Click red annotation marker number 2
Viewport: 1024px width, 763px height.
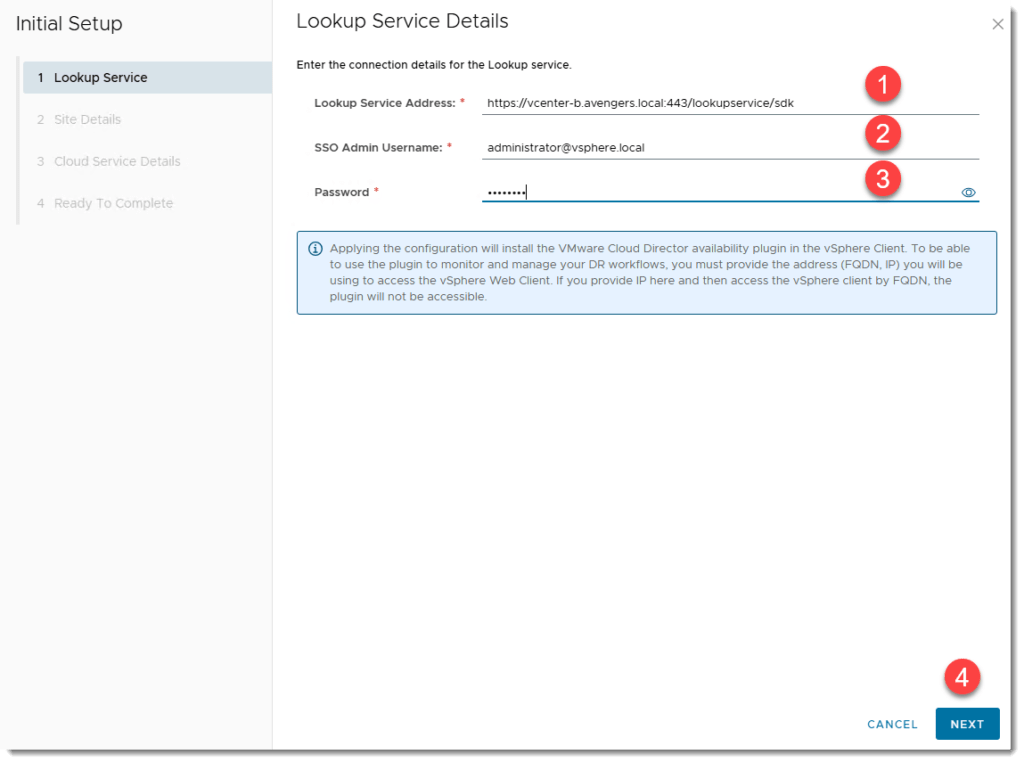(x=882, y=133)
